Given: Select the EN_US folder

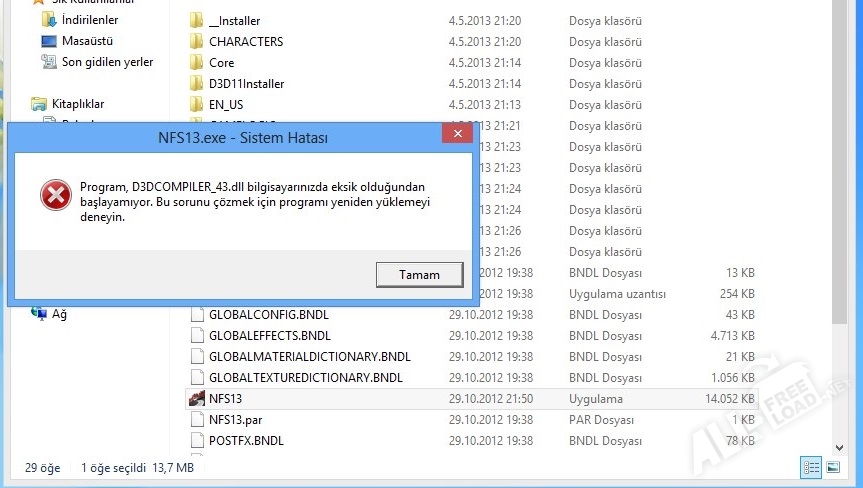Looking at the screenshot, I should pyautogui.click(x=225, y=105).
